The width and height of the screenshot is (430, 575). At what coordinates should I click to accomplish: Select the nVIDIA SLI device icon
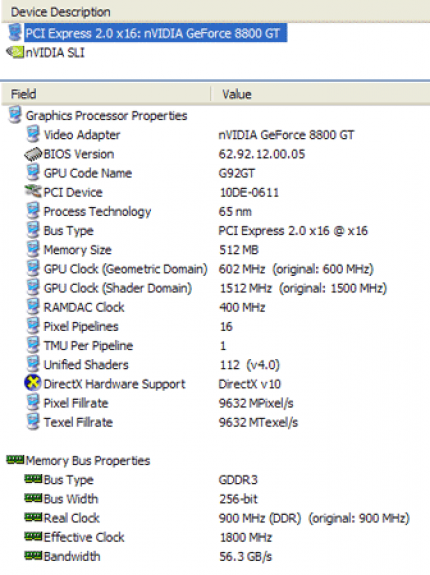(15, 52)
